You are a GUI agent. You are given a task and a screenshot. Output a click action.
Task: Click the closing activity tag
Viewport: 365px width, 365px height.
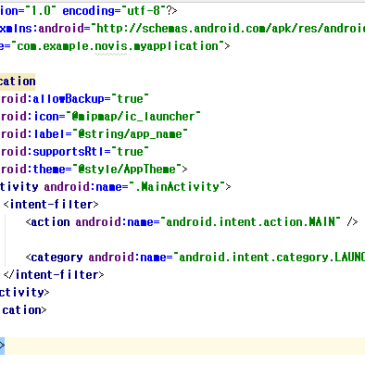[x=24, y=293]
